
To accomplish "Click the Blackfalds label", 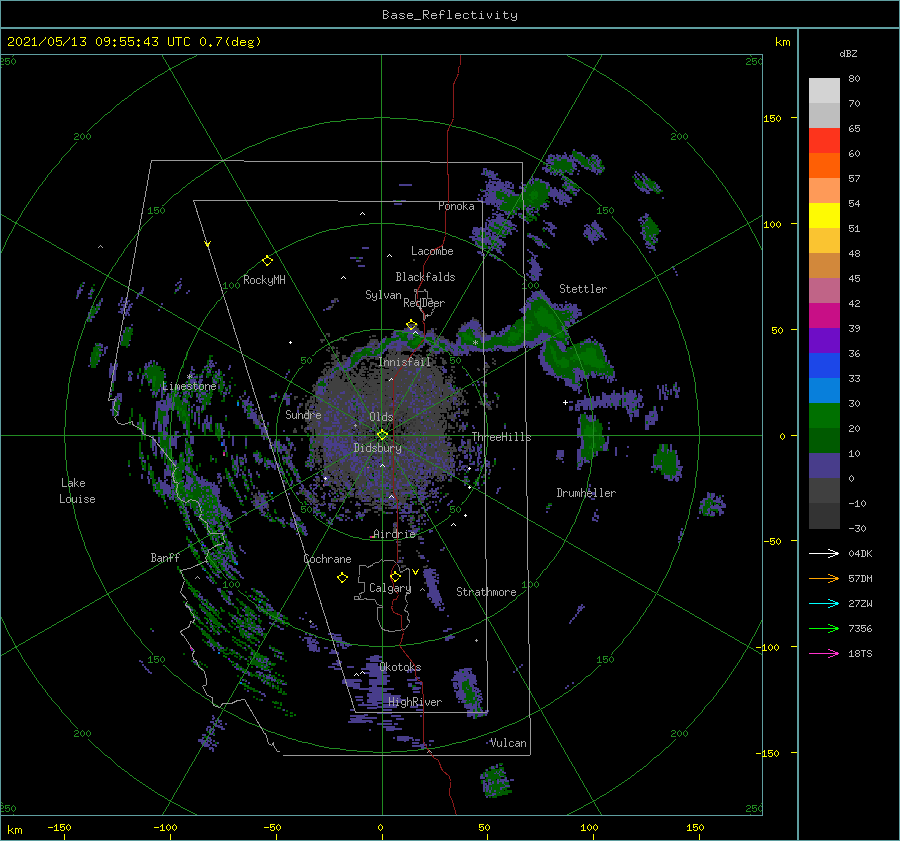I will coord(425,277).
